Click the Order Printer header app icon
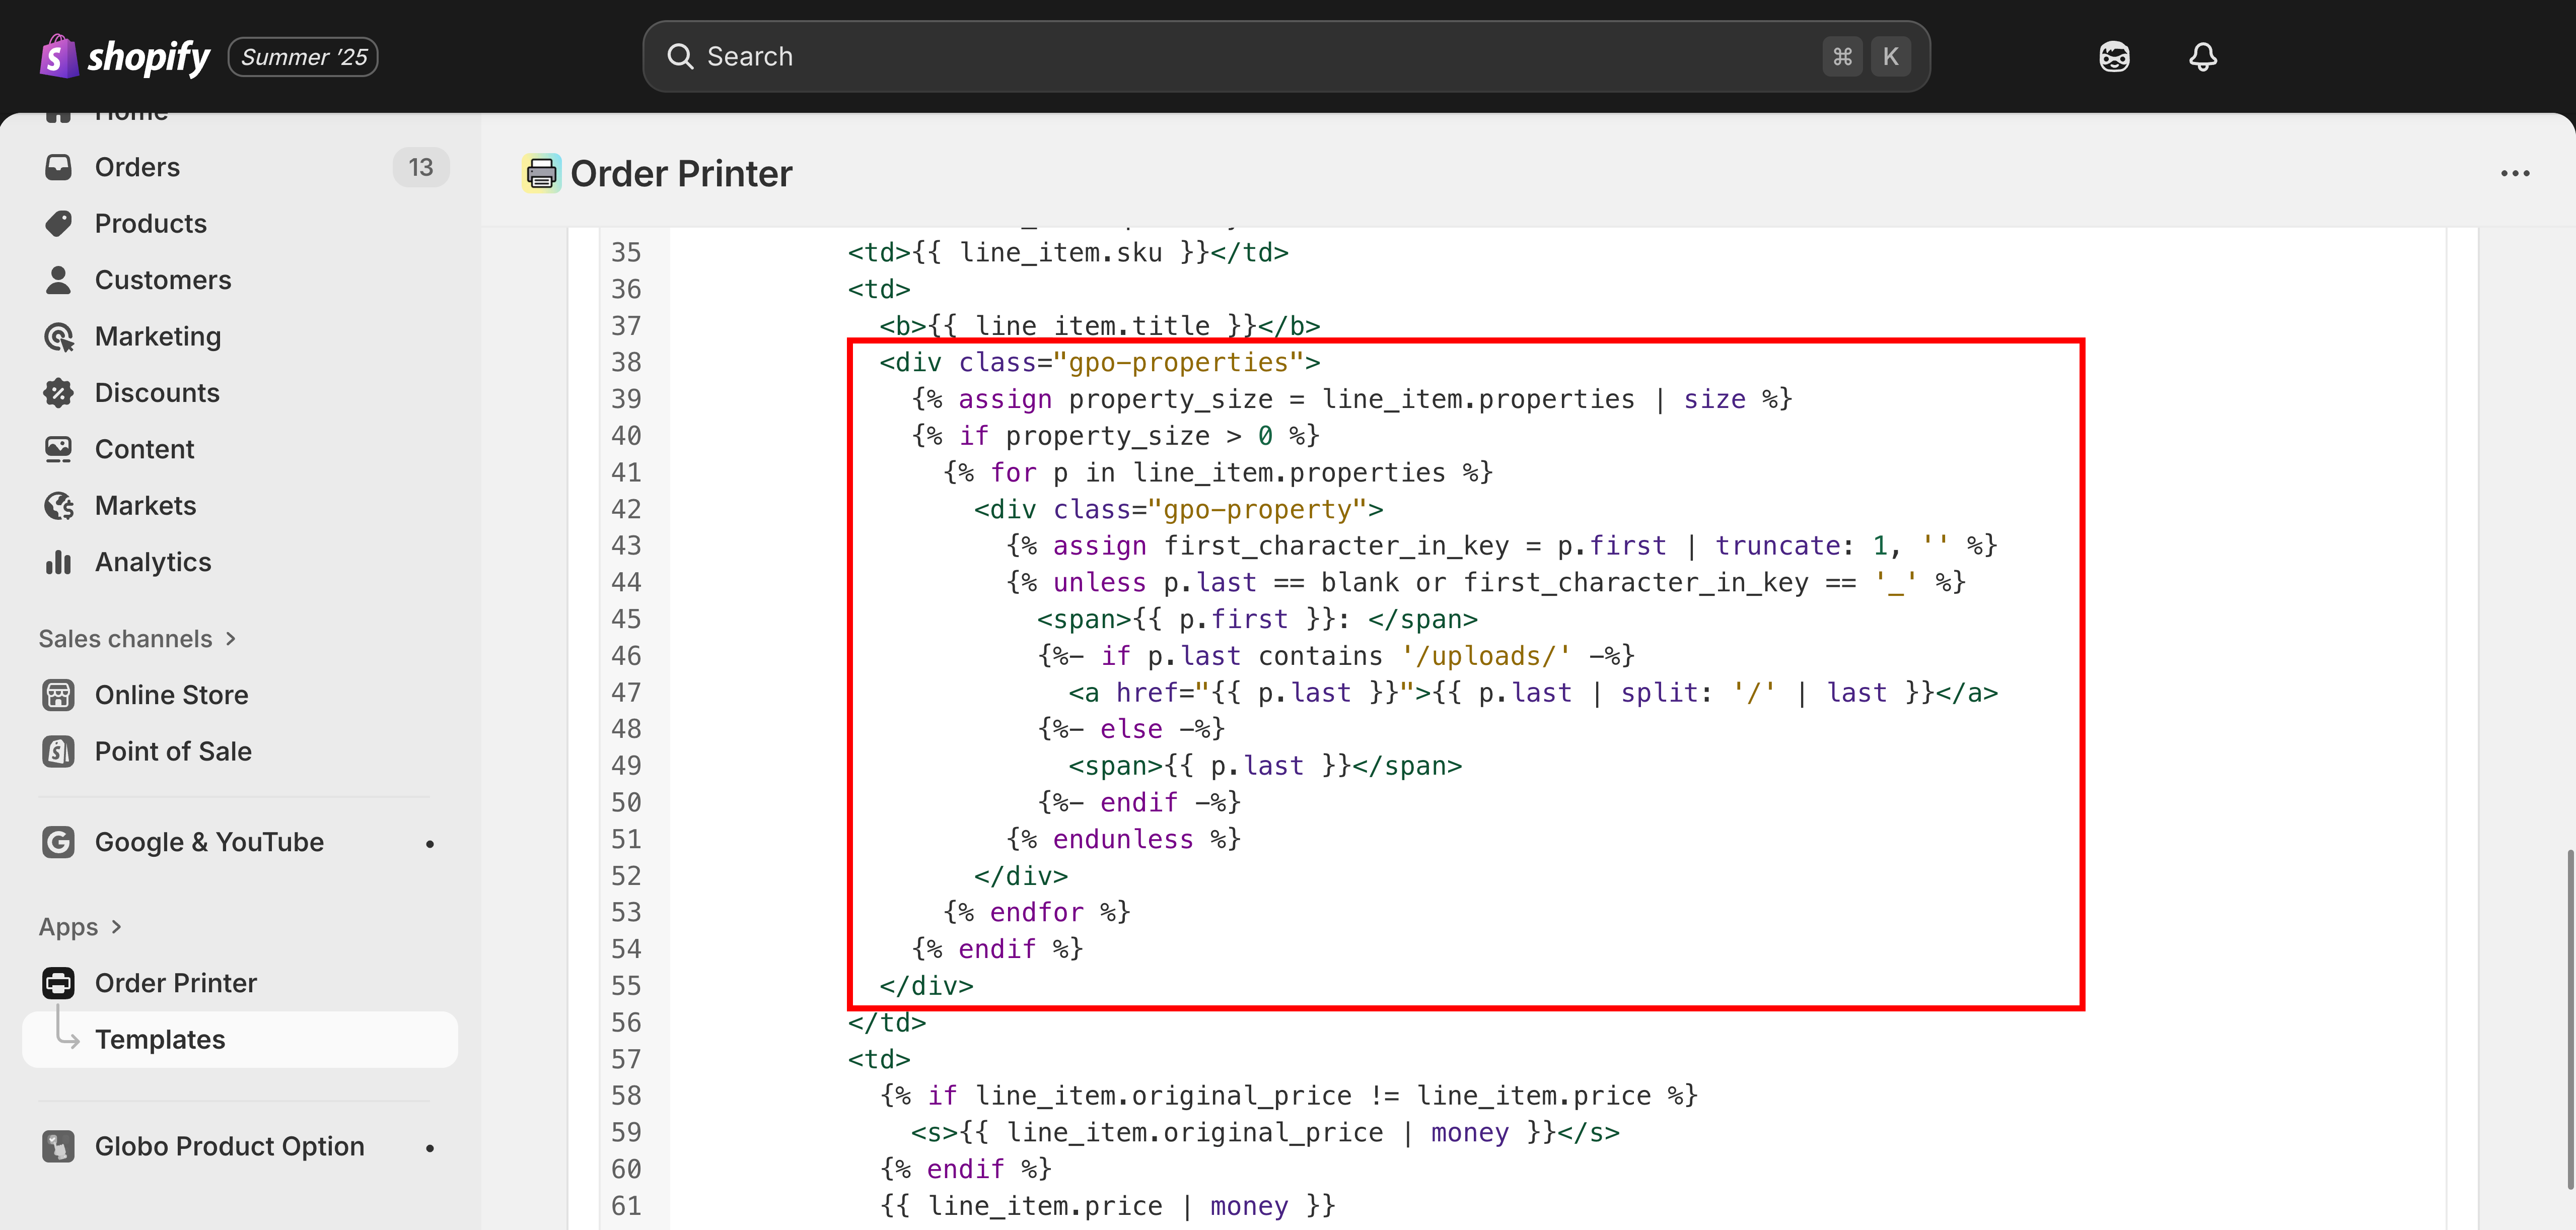Image resolution: width=2576 pixels, height=1230 pixels. point(542,174)
